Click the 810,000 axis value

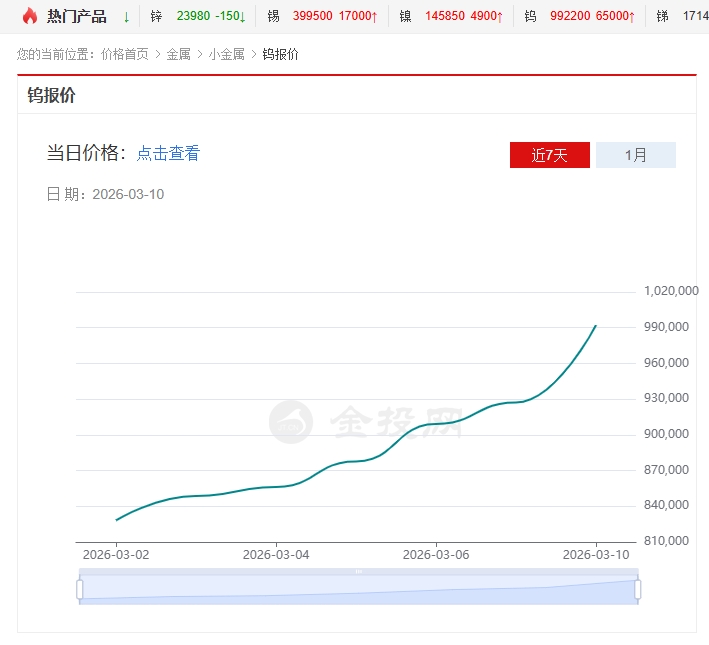[x=666, y=541]
